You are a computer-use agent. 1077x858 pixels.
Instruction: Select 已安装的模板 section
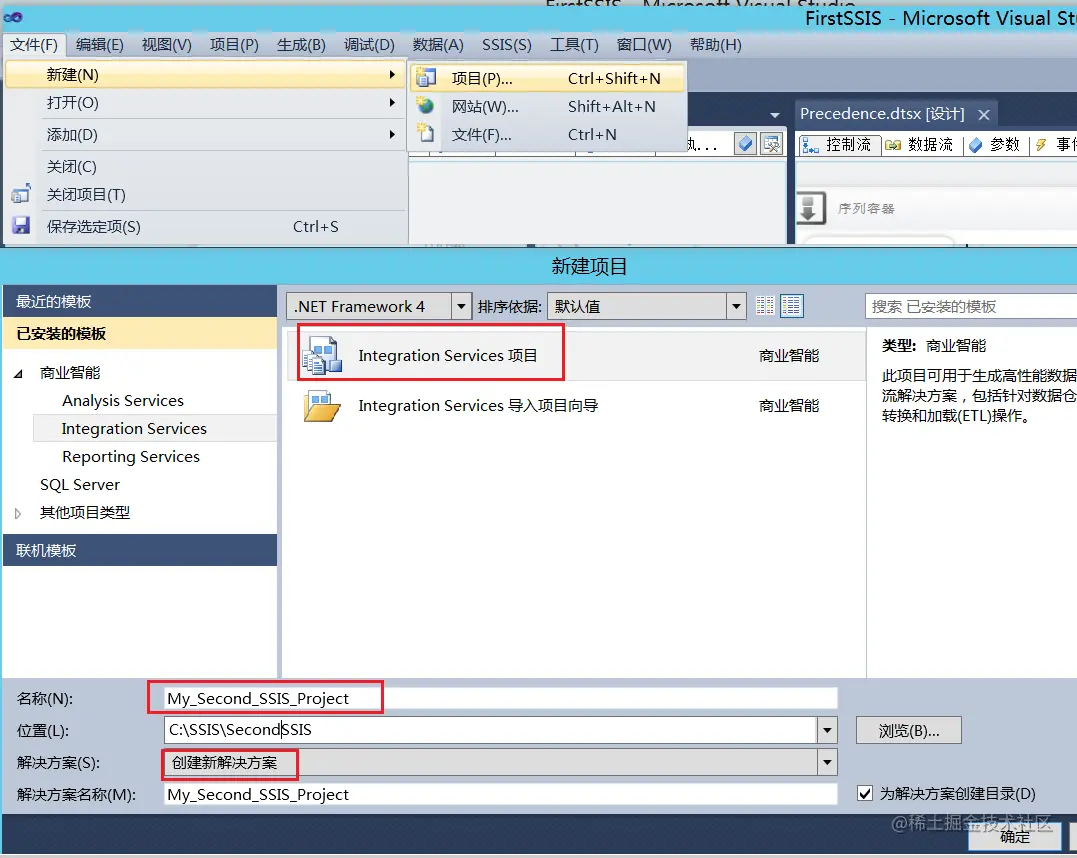click(x=140, y=334)
